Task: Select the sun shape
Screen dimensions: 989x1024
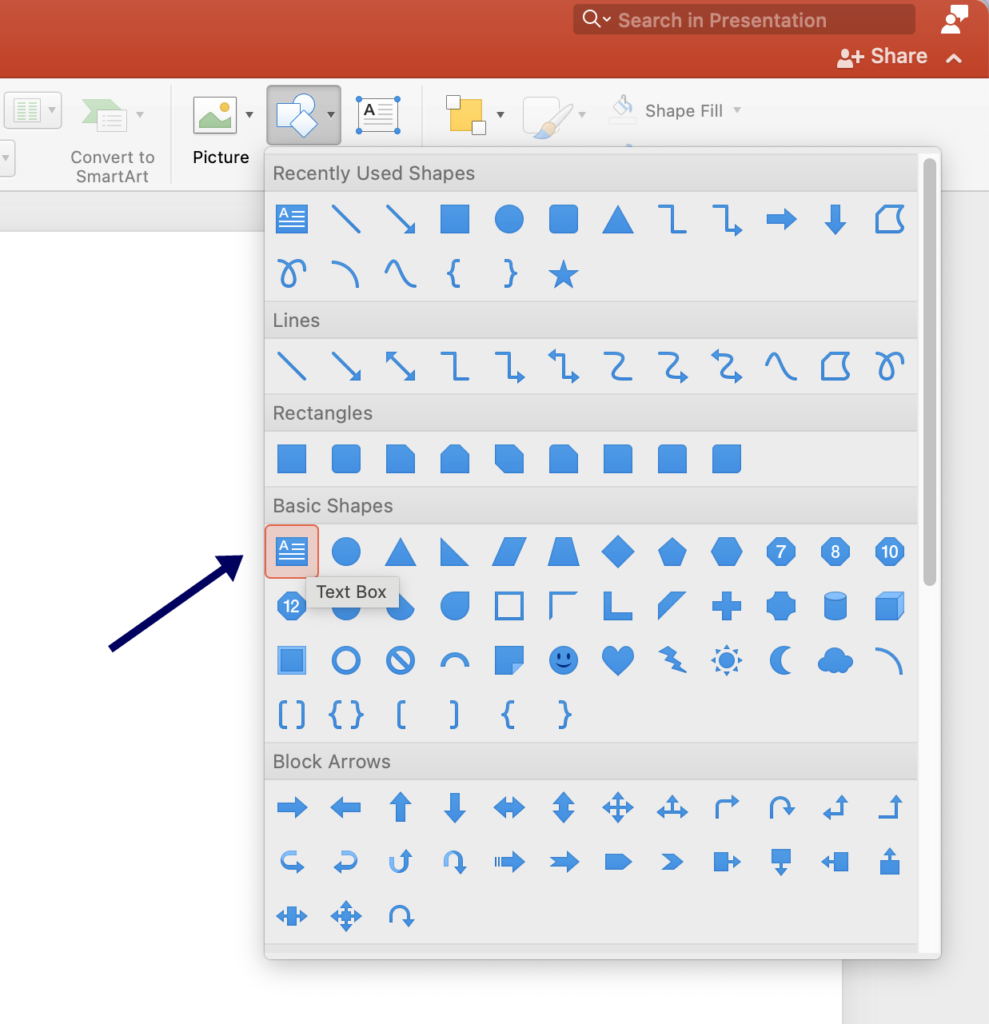Action: point(726,660)
